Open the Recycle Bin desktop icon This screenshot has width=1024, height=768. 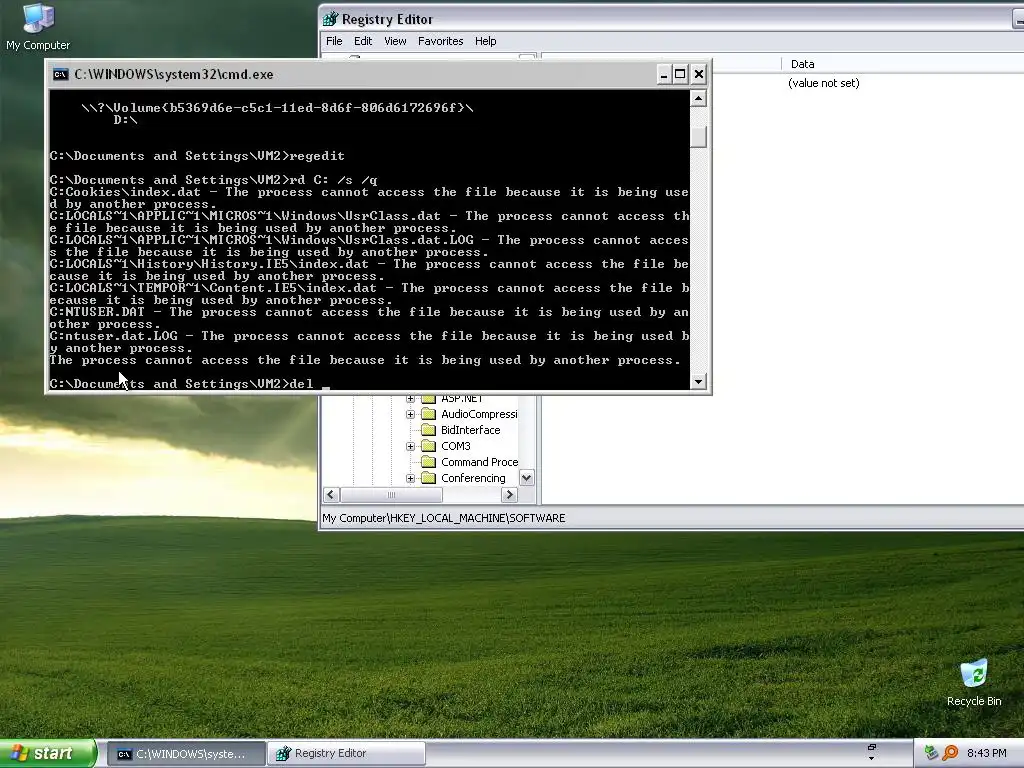pos(974,683)
